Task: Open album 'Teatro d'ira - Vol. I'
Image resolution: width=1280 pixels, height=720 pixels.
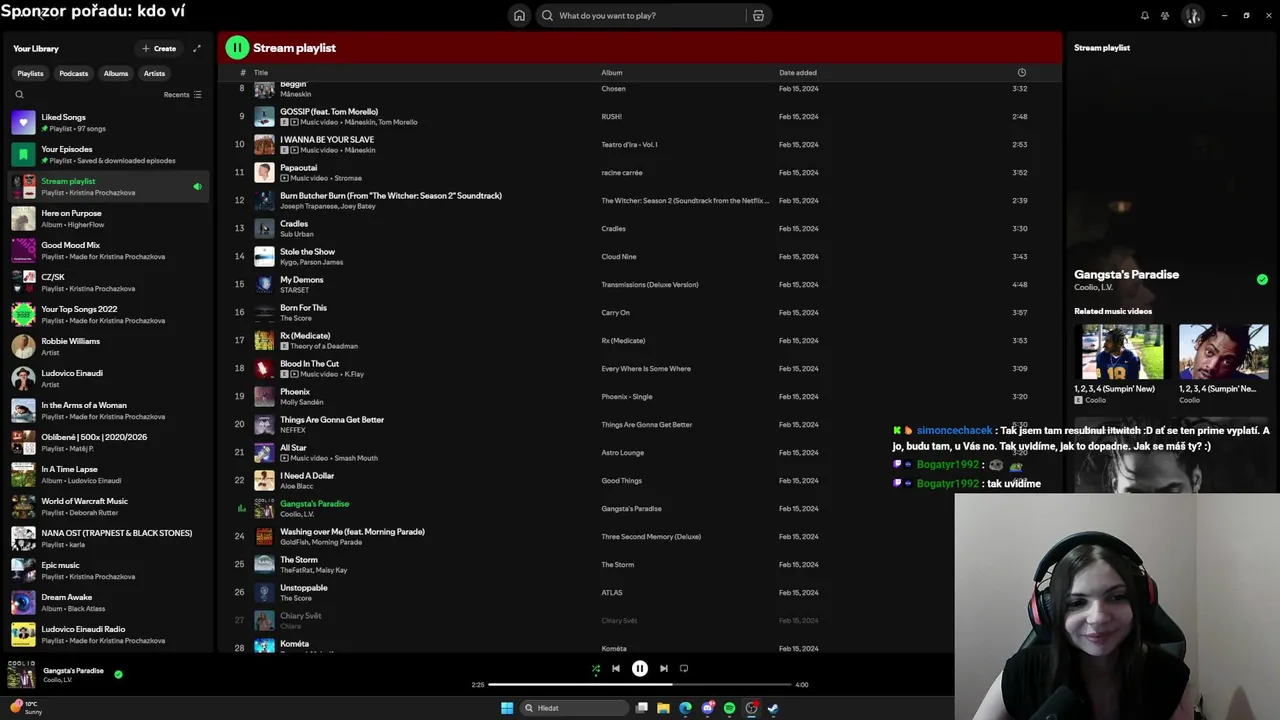Action: coord(629,144)
